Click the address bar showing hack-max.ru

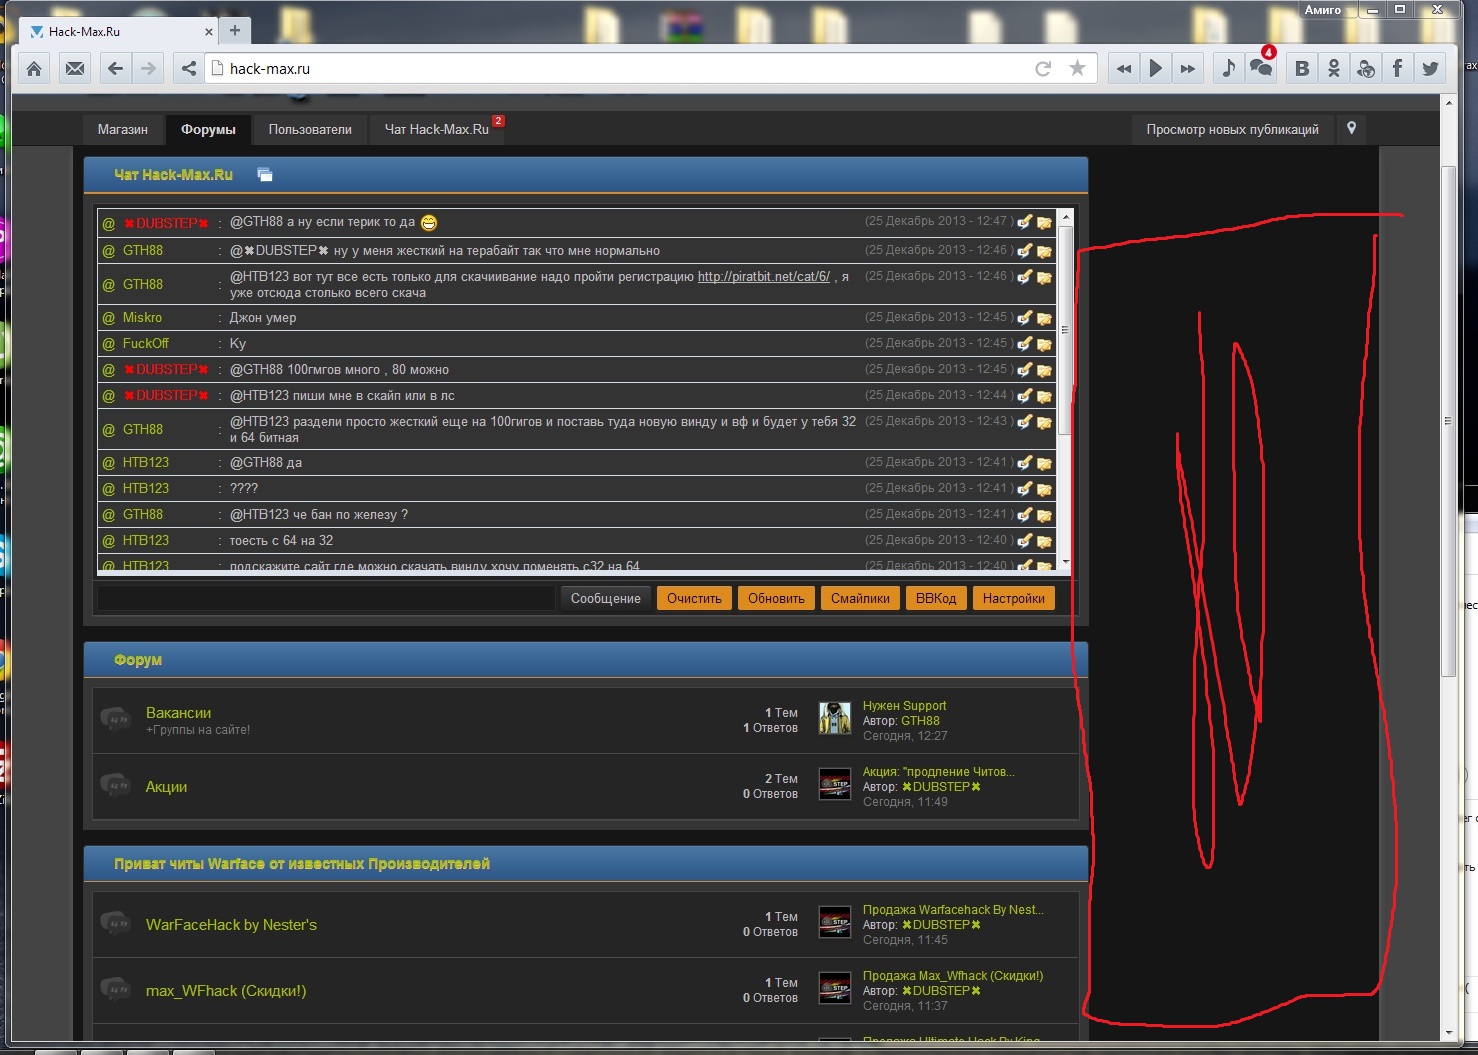tap(620, 68)
